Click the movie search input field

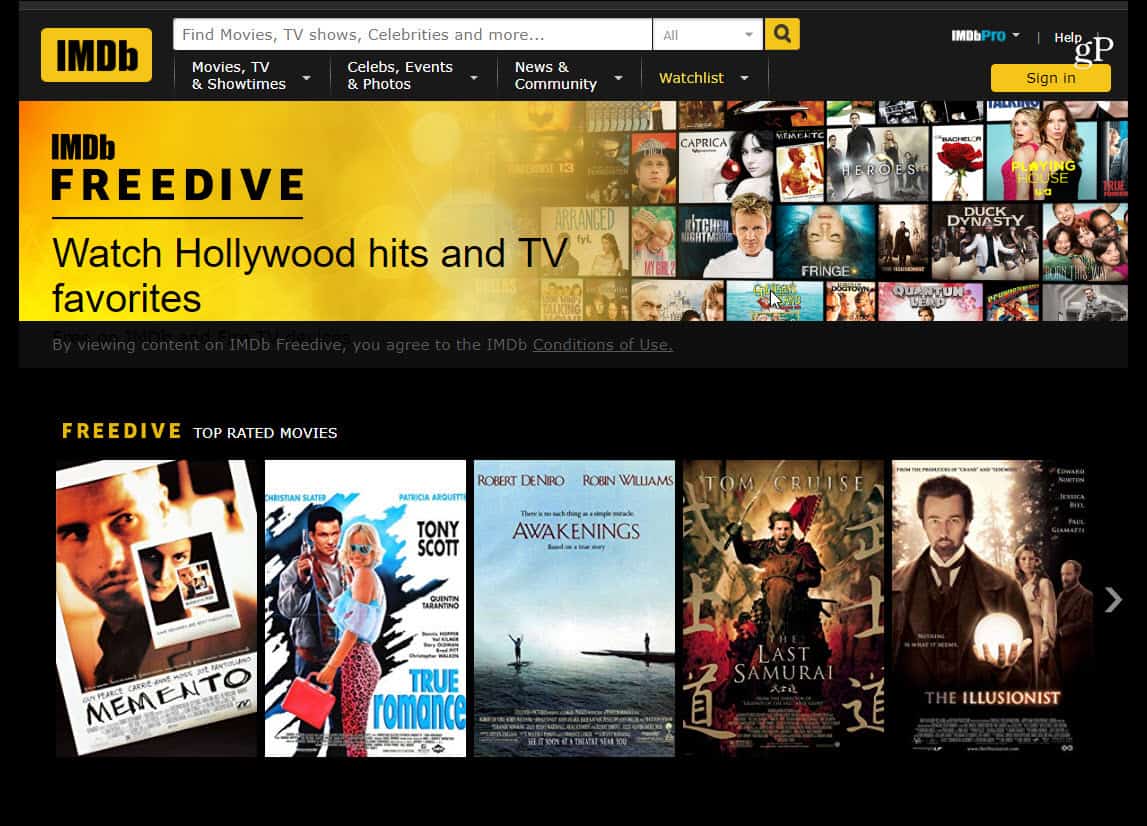412,33
